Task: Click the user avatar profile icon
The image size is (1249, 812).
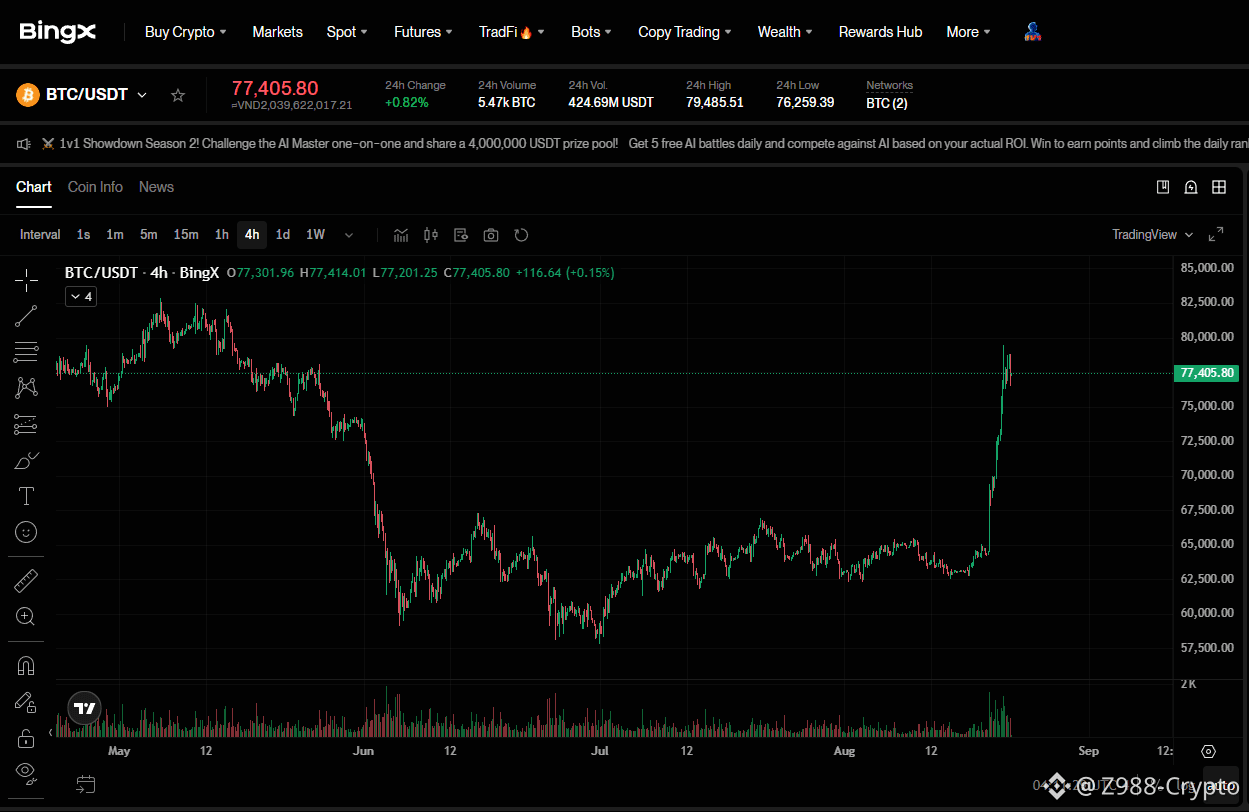Action: pyautogui.click(x=1033, y=32)
